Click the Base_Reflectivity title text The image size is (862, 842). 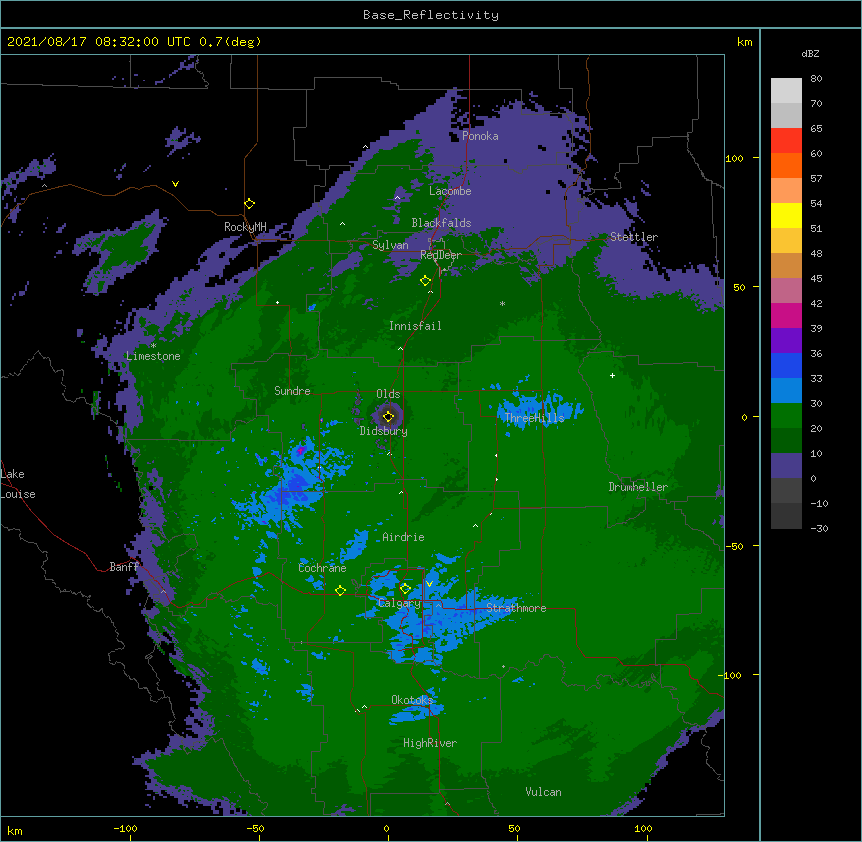pyautogui.click(x=431, y=15)
